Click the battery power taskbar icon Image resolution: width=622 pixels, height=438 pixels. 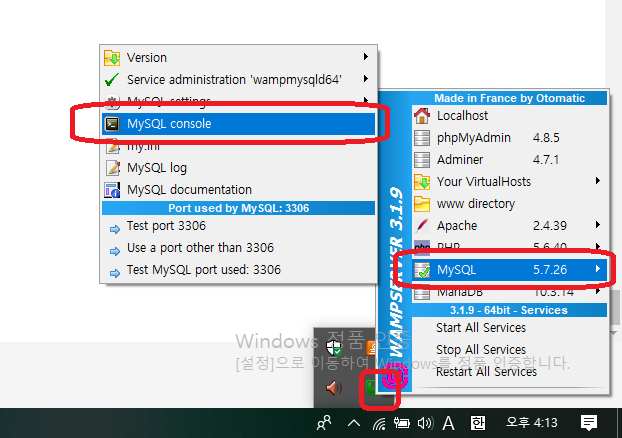(x=401, y=423)
